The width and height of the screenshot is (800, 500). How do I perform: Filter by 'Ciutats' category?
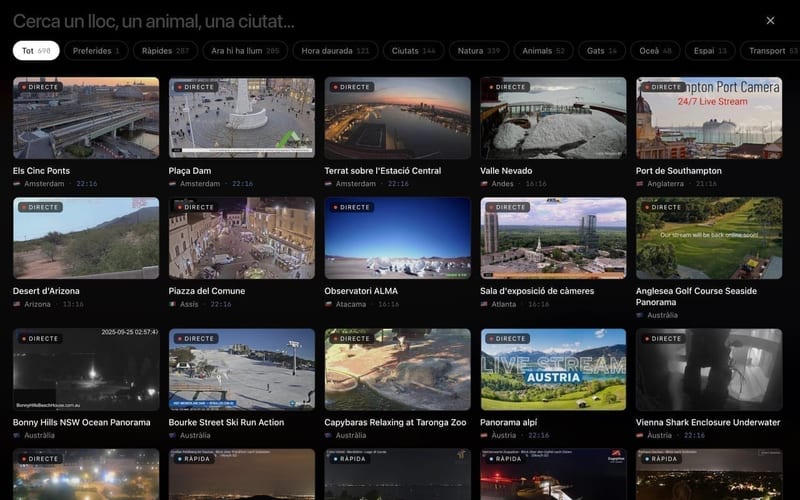click(x=413, y=51)
